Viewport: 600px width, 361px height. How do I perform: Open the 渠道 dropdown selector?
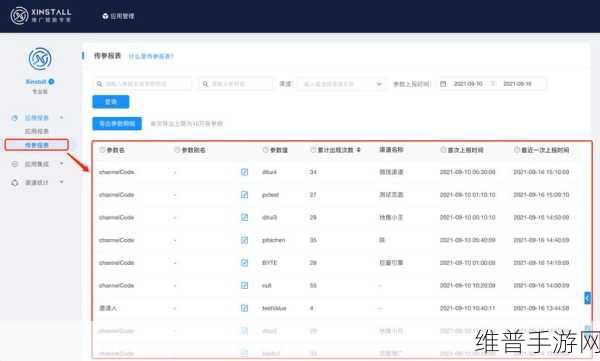point(341,84)
